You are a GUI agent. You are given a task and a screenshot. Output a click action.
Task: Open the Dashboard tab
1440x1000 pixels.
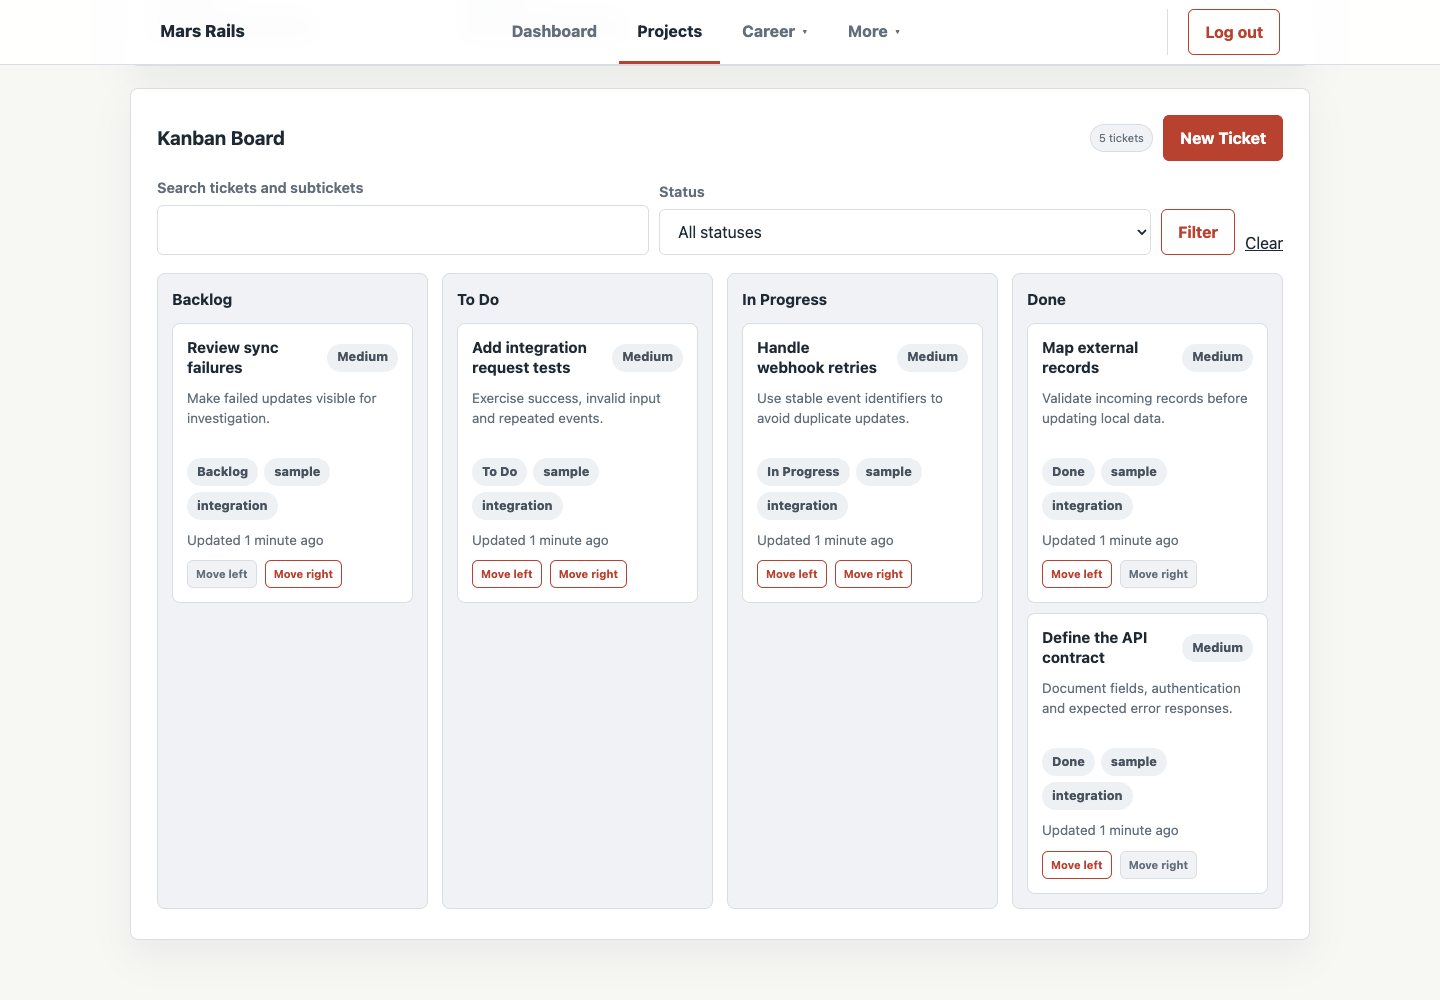[x=554, y=32]
